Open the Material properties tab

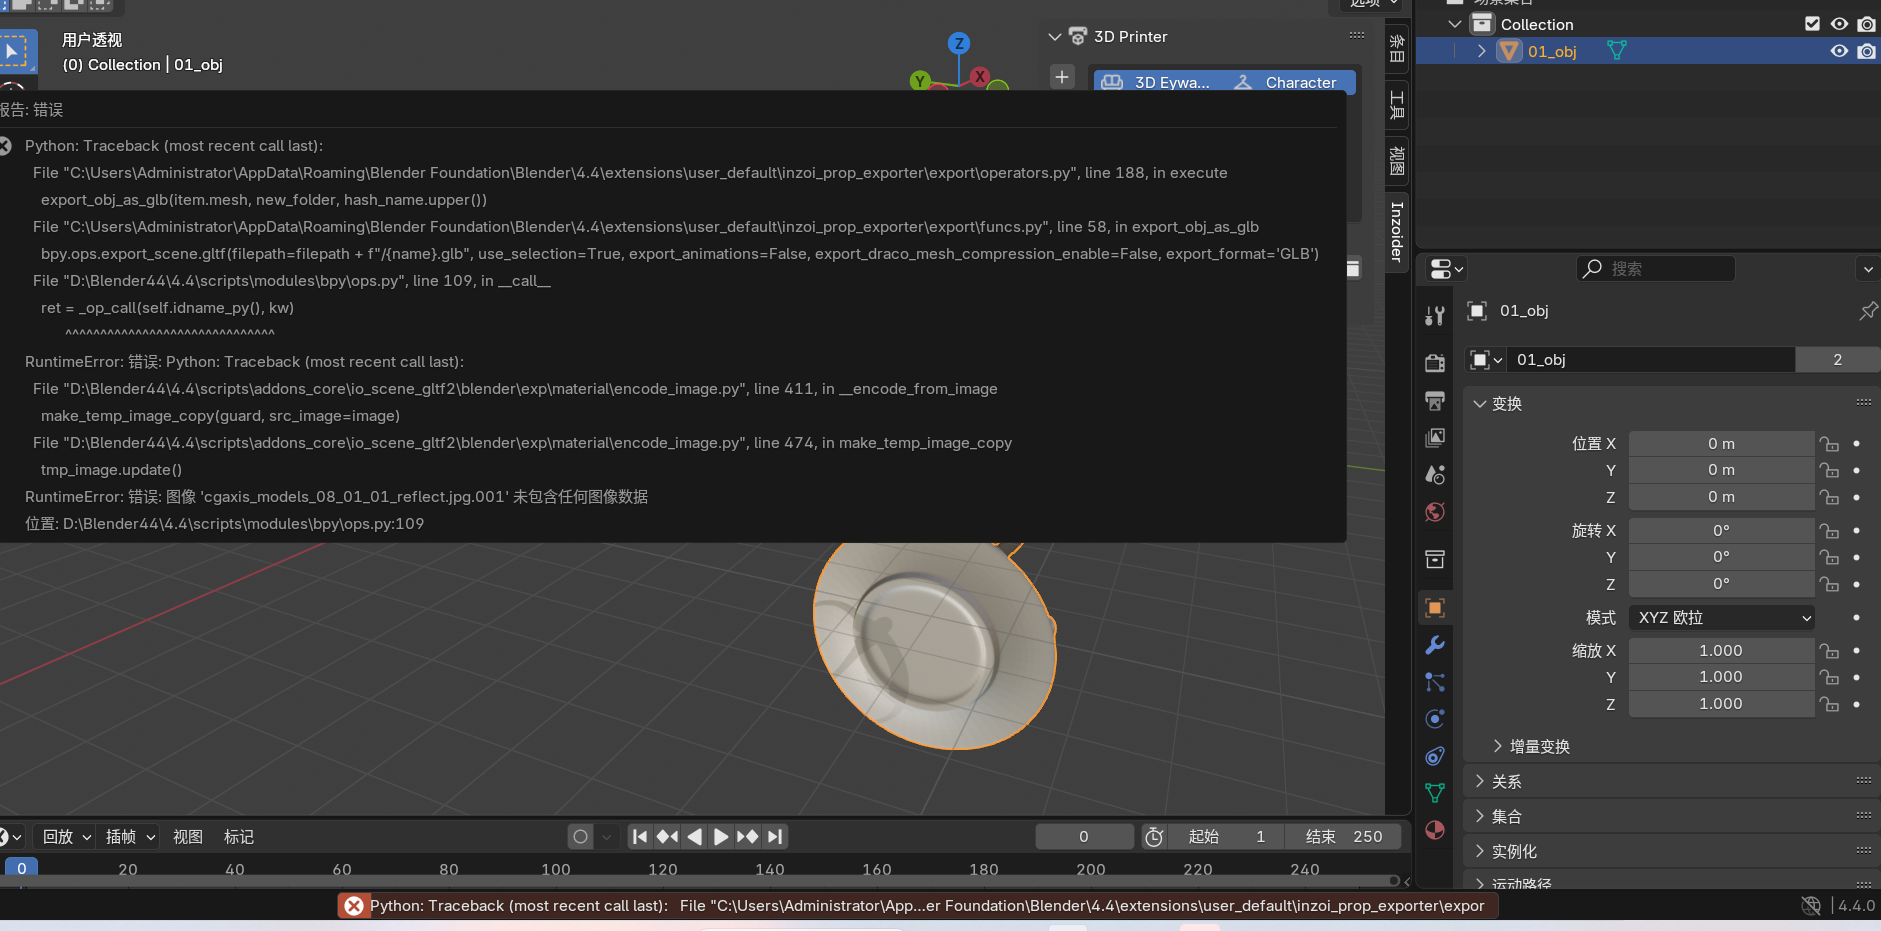(x=1435, y=830)
